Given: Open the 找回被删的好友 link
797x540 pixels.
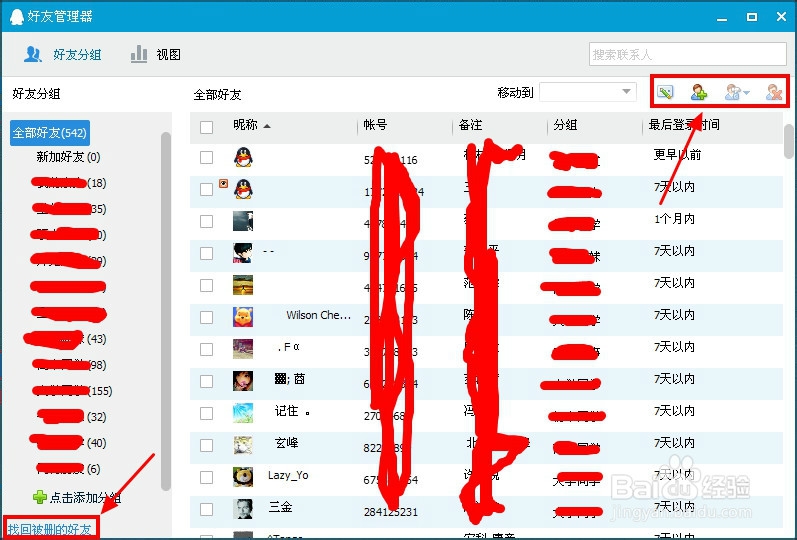Looking at the screenshot, I should [x=49, y=529].
